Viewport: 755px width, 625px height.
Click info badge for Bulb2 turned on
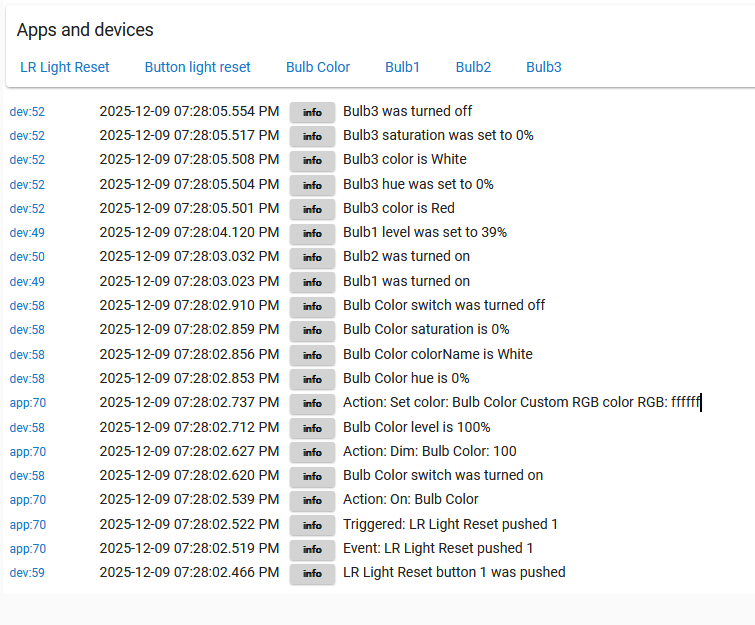[x=312, y=257]
